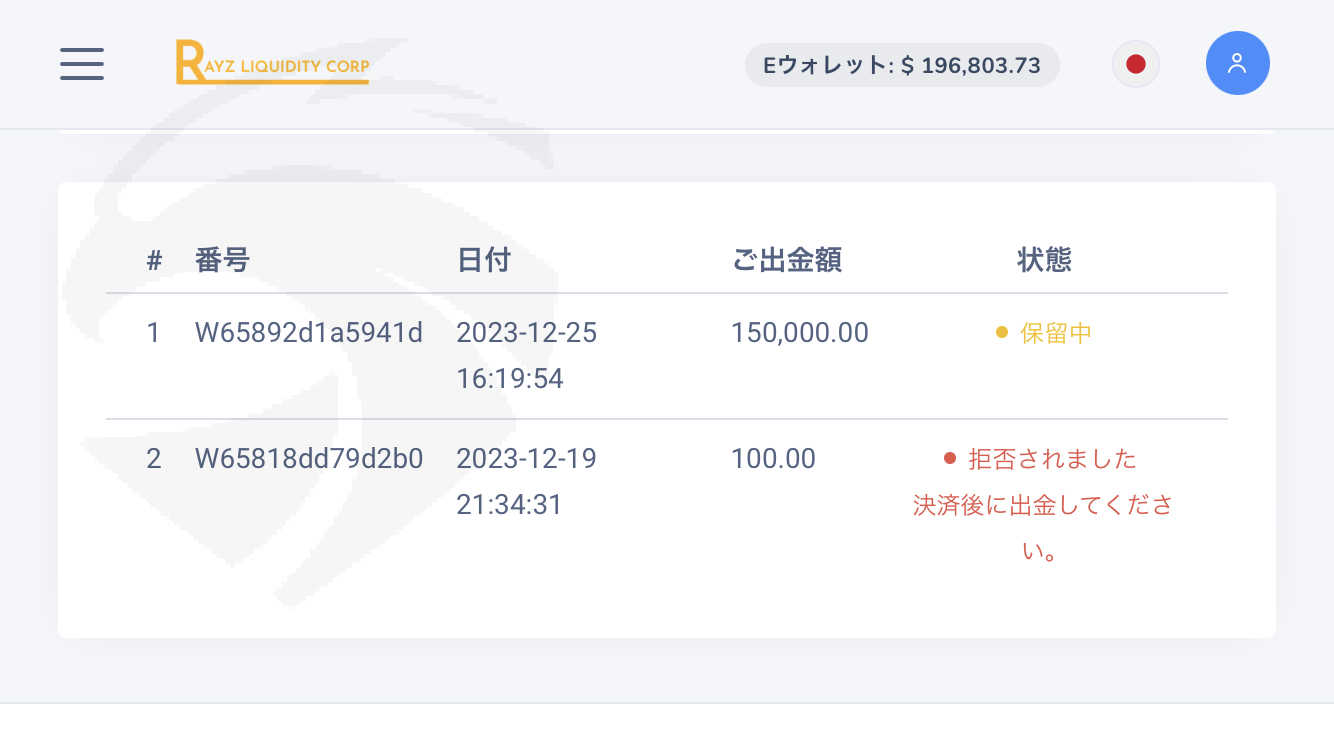Select the 150,000.00 withdrawal amount
Viewport: 1334px width, 750px height.
[800, 333]
